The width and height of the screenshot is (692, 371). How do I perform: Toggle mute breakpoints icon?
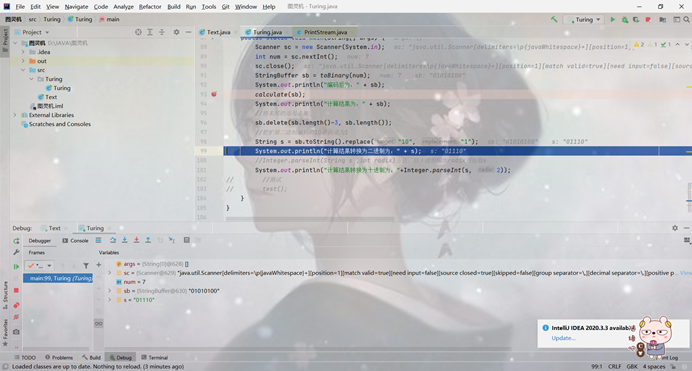[16, 317]
